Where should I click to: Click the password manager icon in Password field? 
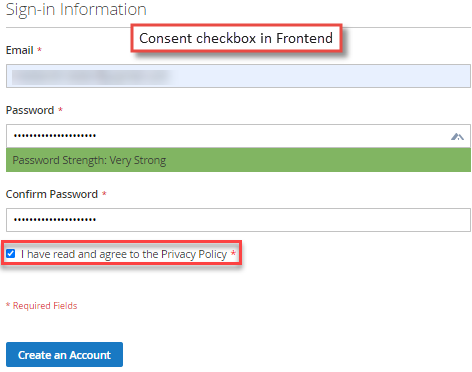point(457,136)
